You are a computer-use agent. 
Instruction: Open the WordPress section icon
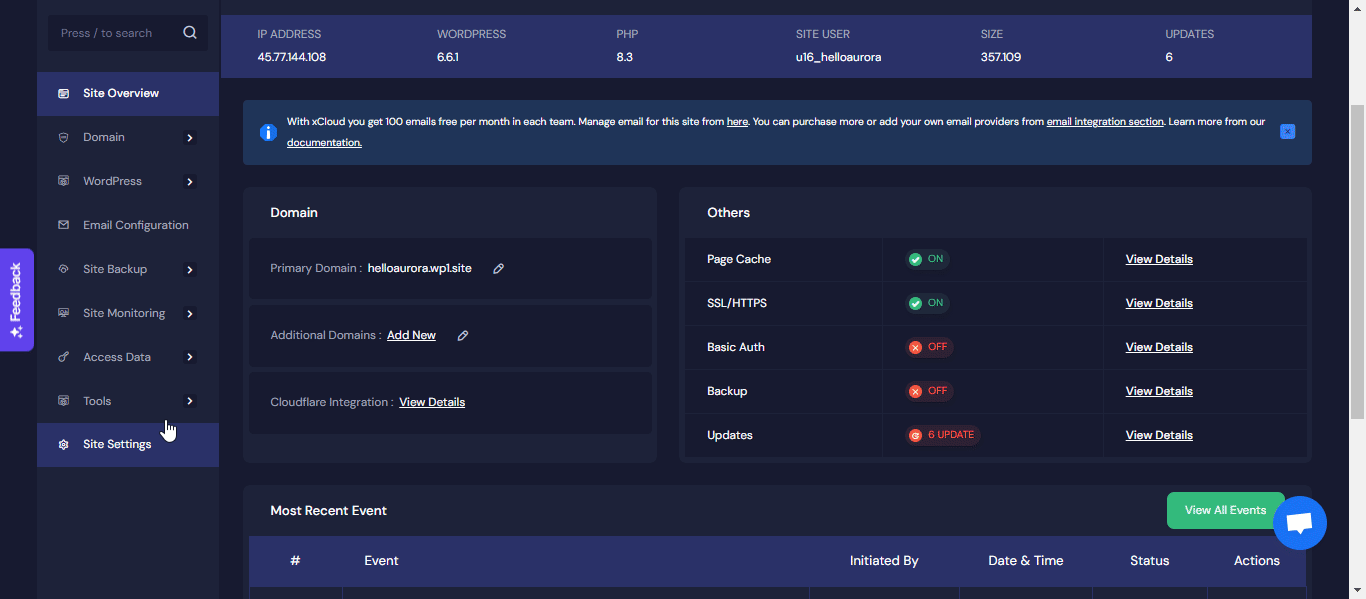click(x=62, y=181)
